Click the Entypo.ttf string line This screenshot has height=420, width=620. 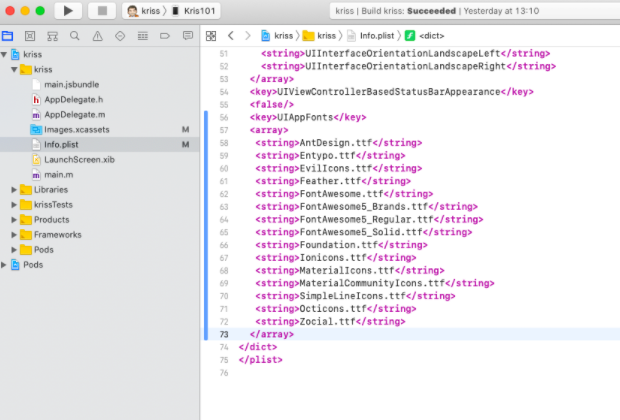330,155
